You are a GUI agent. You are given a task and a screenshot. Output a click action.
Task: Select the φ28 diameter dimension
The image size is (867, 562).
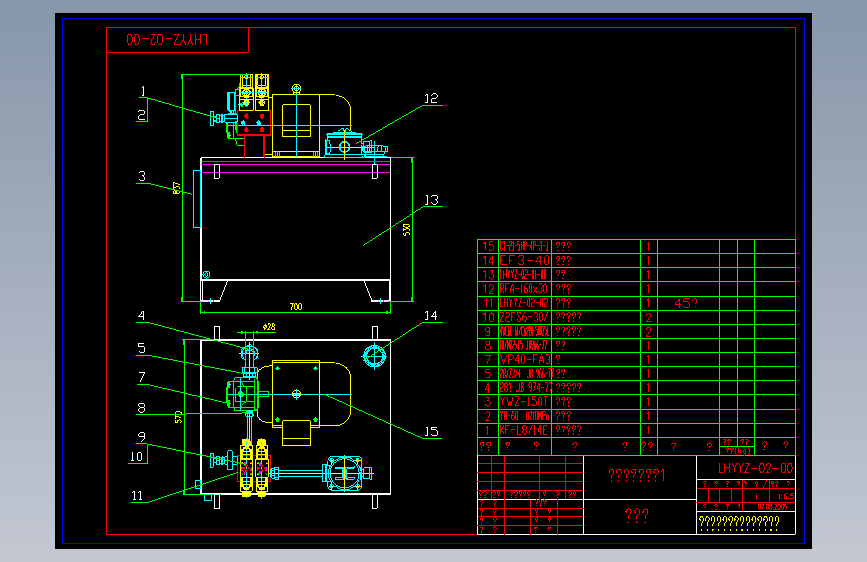pyautogui.click(x=269, y=327)
